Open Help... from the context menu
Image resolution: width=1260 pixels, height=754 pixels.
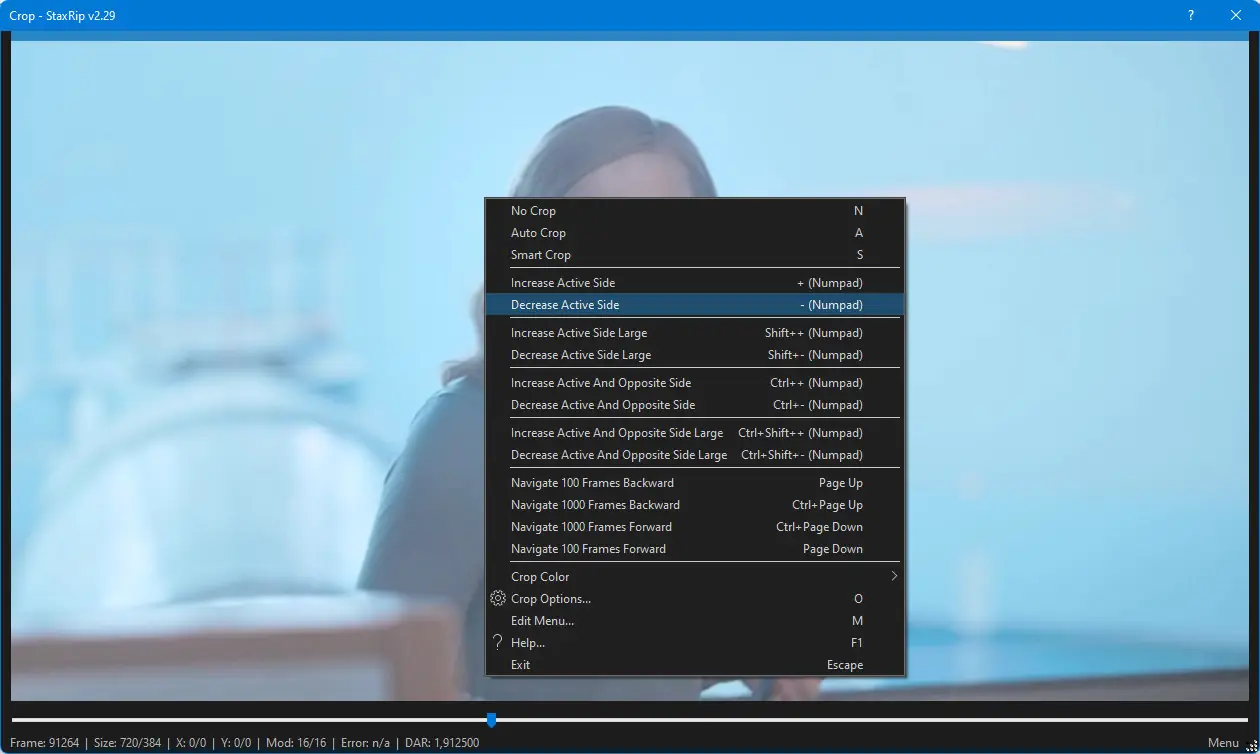pos(695,643)
